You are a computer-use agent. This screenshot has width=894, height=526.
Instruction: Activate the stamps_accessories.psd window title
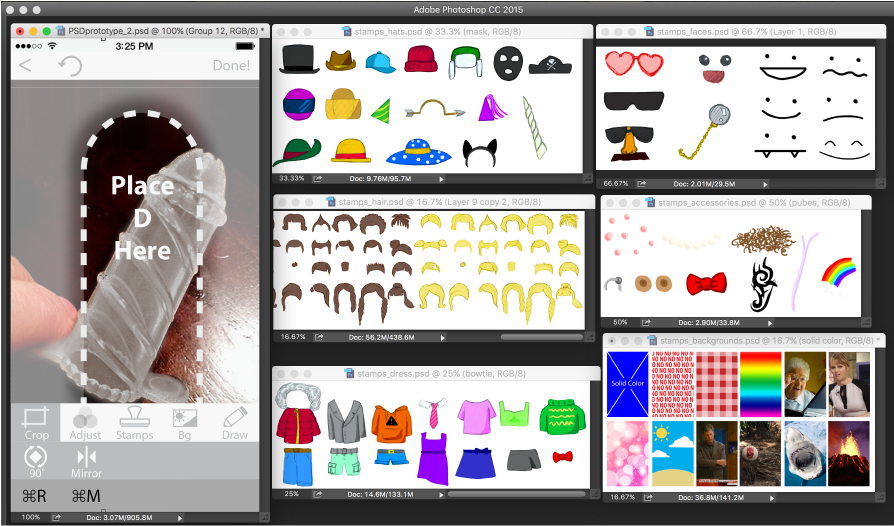point(754,202)
